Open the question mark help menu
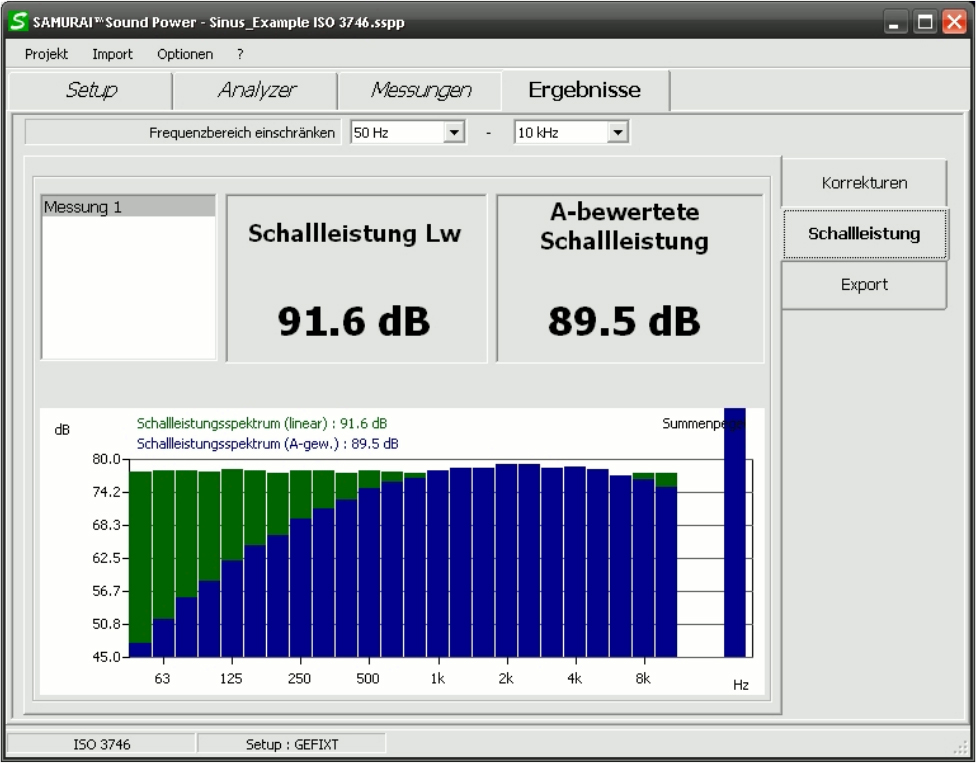976x763 pixels. click(x=240, y=54)
